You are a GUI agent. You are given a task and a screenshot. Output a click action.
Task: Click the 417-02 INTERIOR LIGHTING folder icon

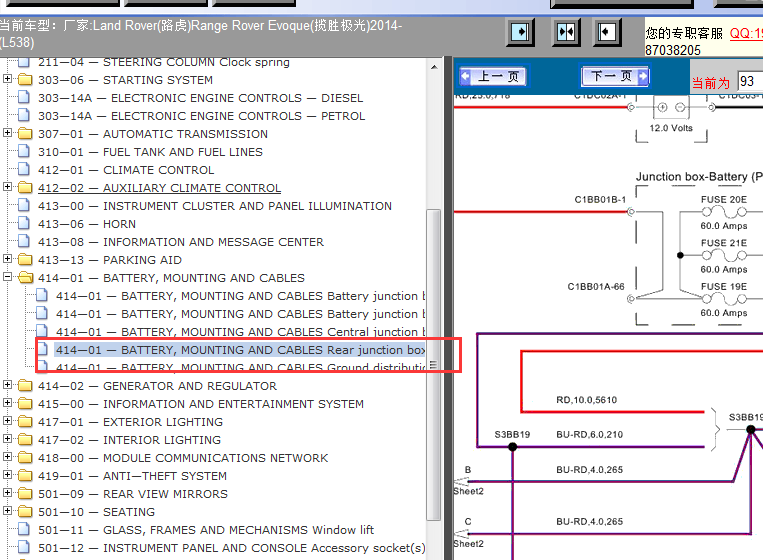tap(25, 440)
